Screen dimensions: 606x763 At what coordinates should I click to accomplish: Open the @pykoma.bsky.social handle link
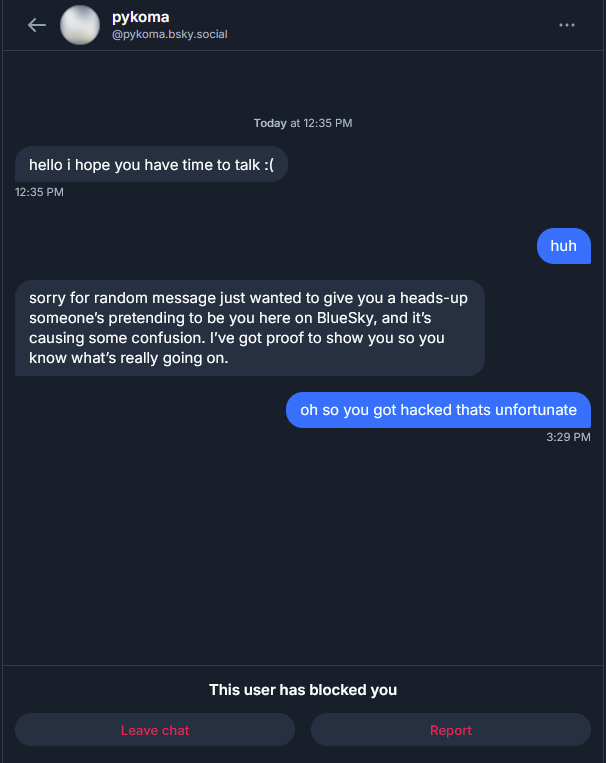(x=170, y=34)
